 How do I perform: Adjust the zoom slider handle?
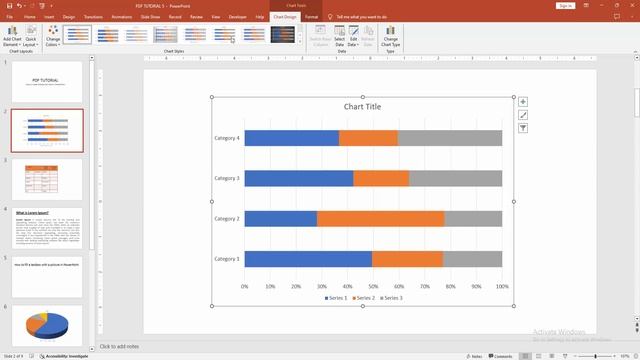596,356
